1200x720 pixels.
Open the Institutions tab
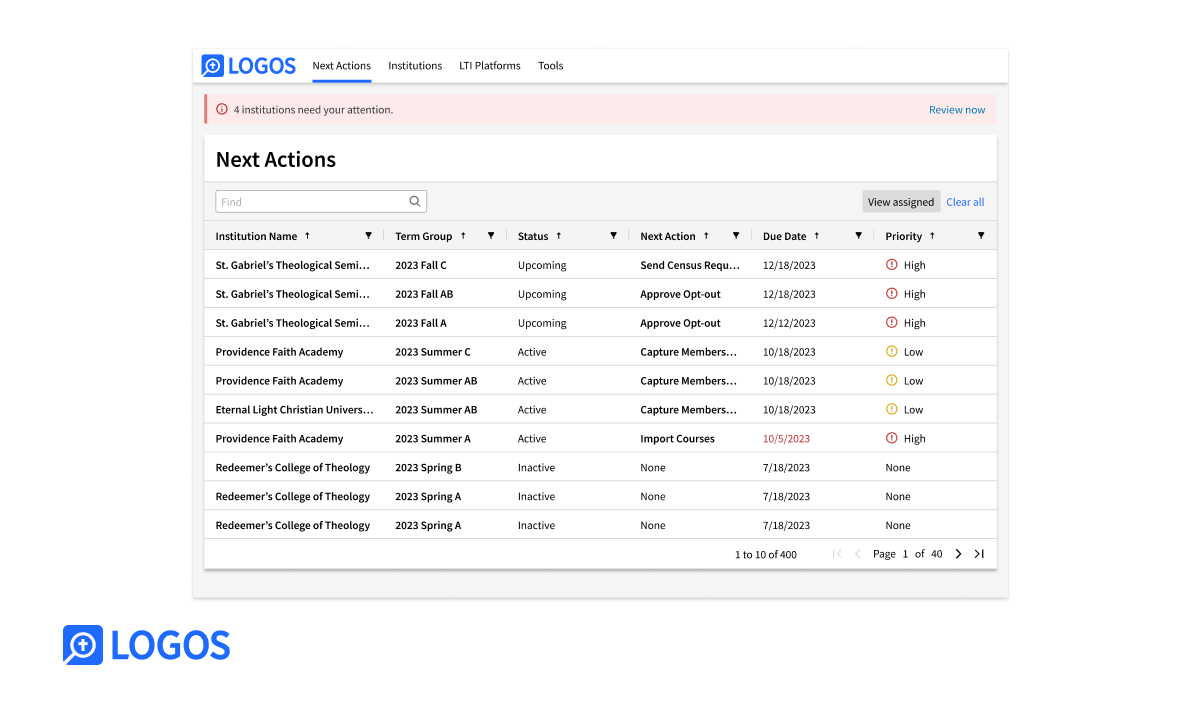coord(415,66)
